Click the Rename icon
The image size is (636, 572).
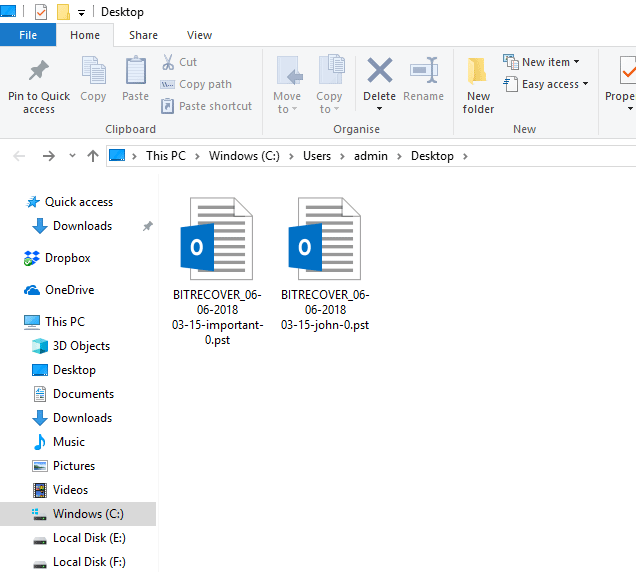pyautogui.click(x=423, y=71)
